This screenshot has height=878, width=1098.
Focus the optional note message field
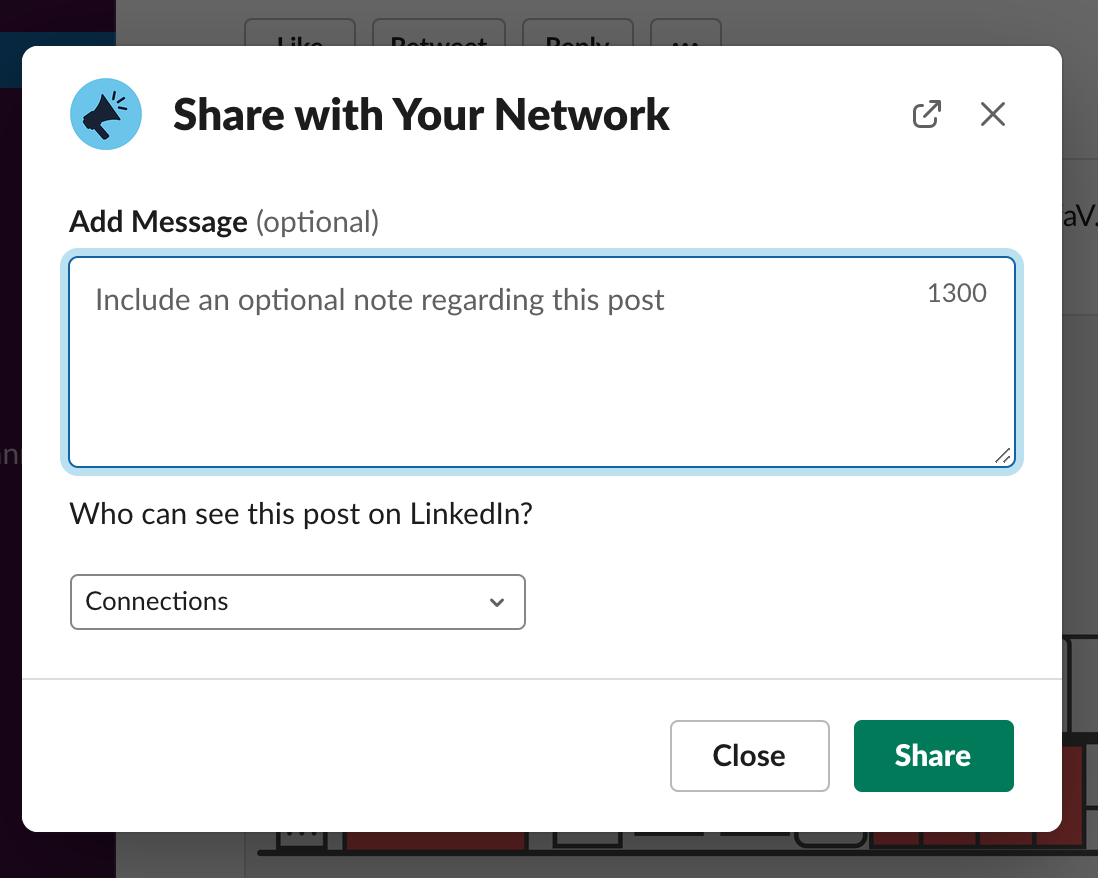pyautogui.click(x=542, y=362)
